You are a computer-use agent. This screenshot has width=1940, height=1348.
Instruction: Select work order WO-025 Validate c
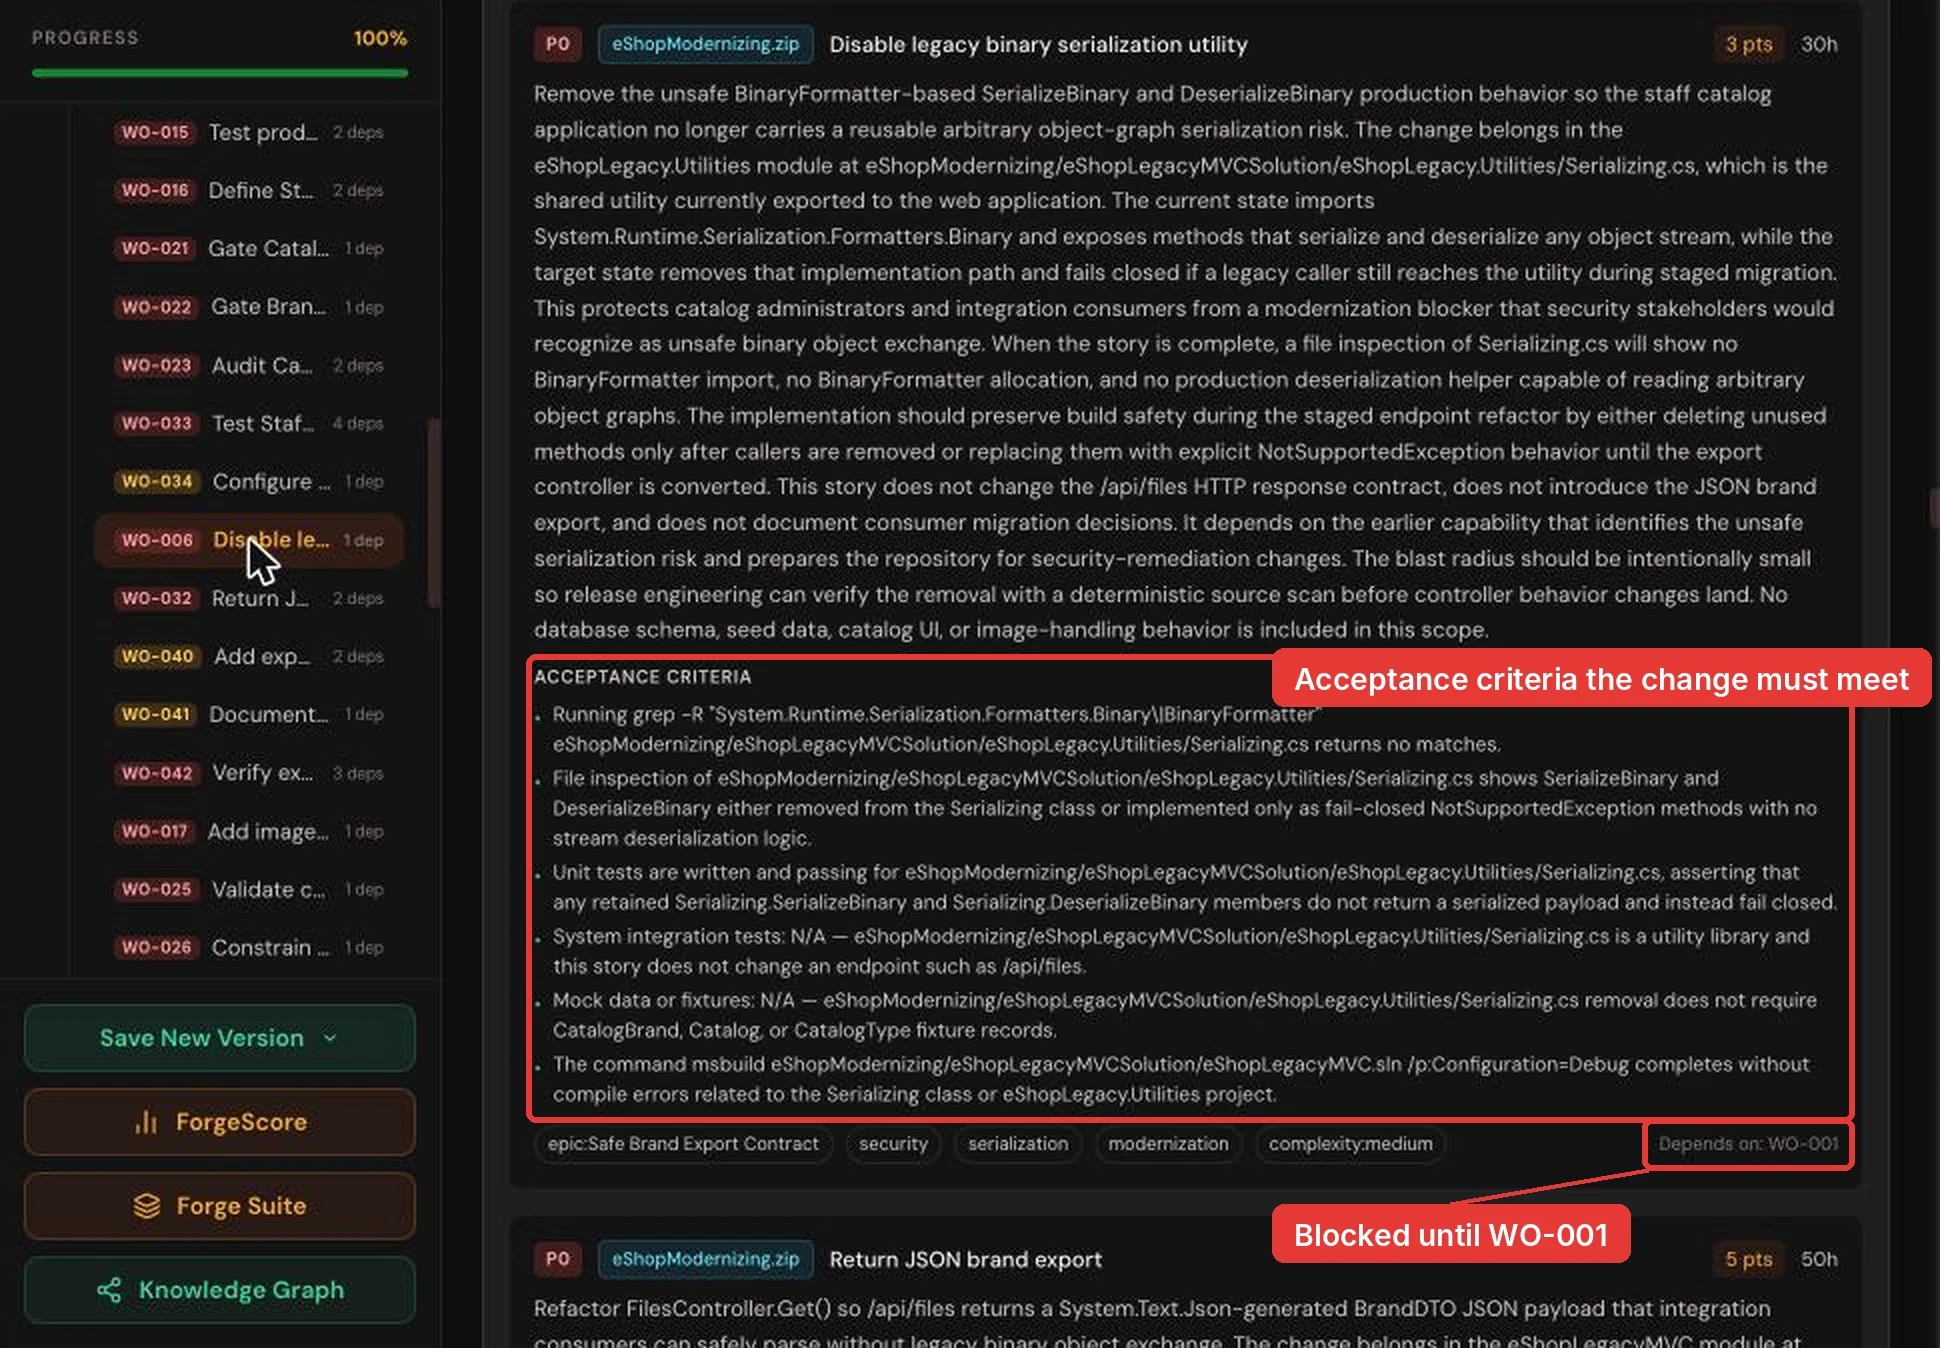point(249,889)
